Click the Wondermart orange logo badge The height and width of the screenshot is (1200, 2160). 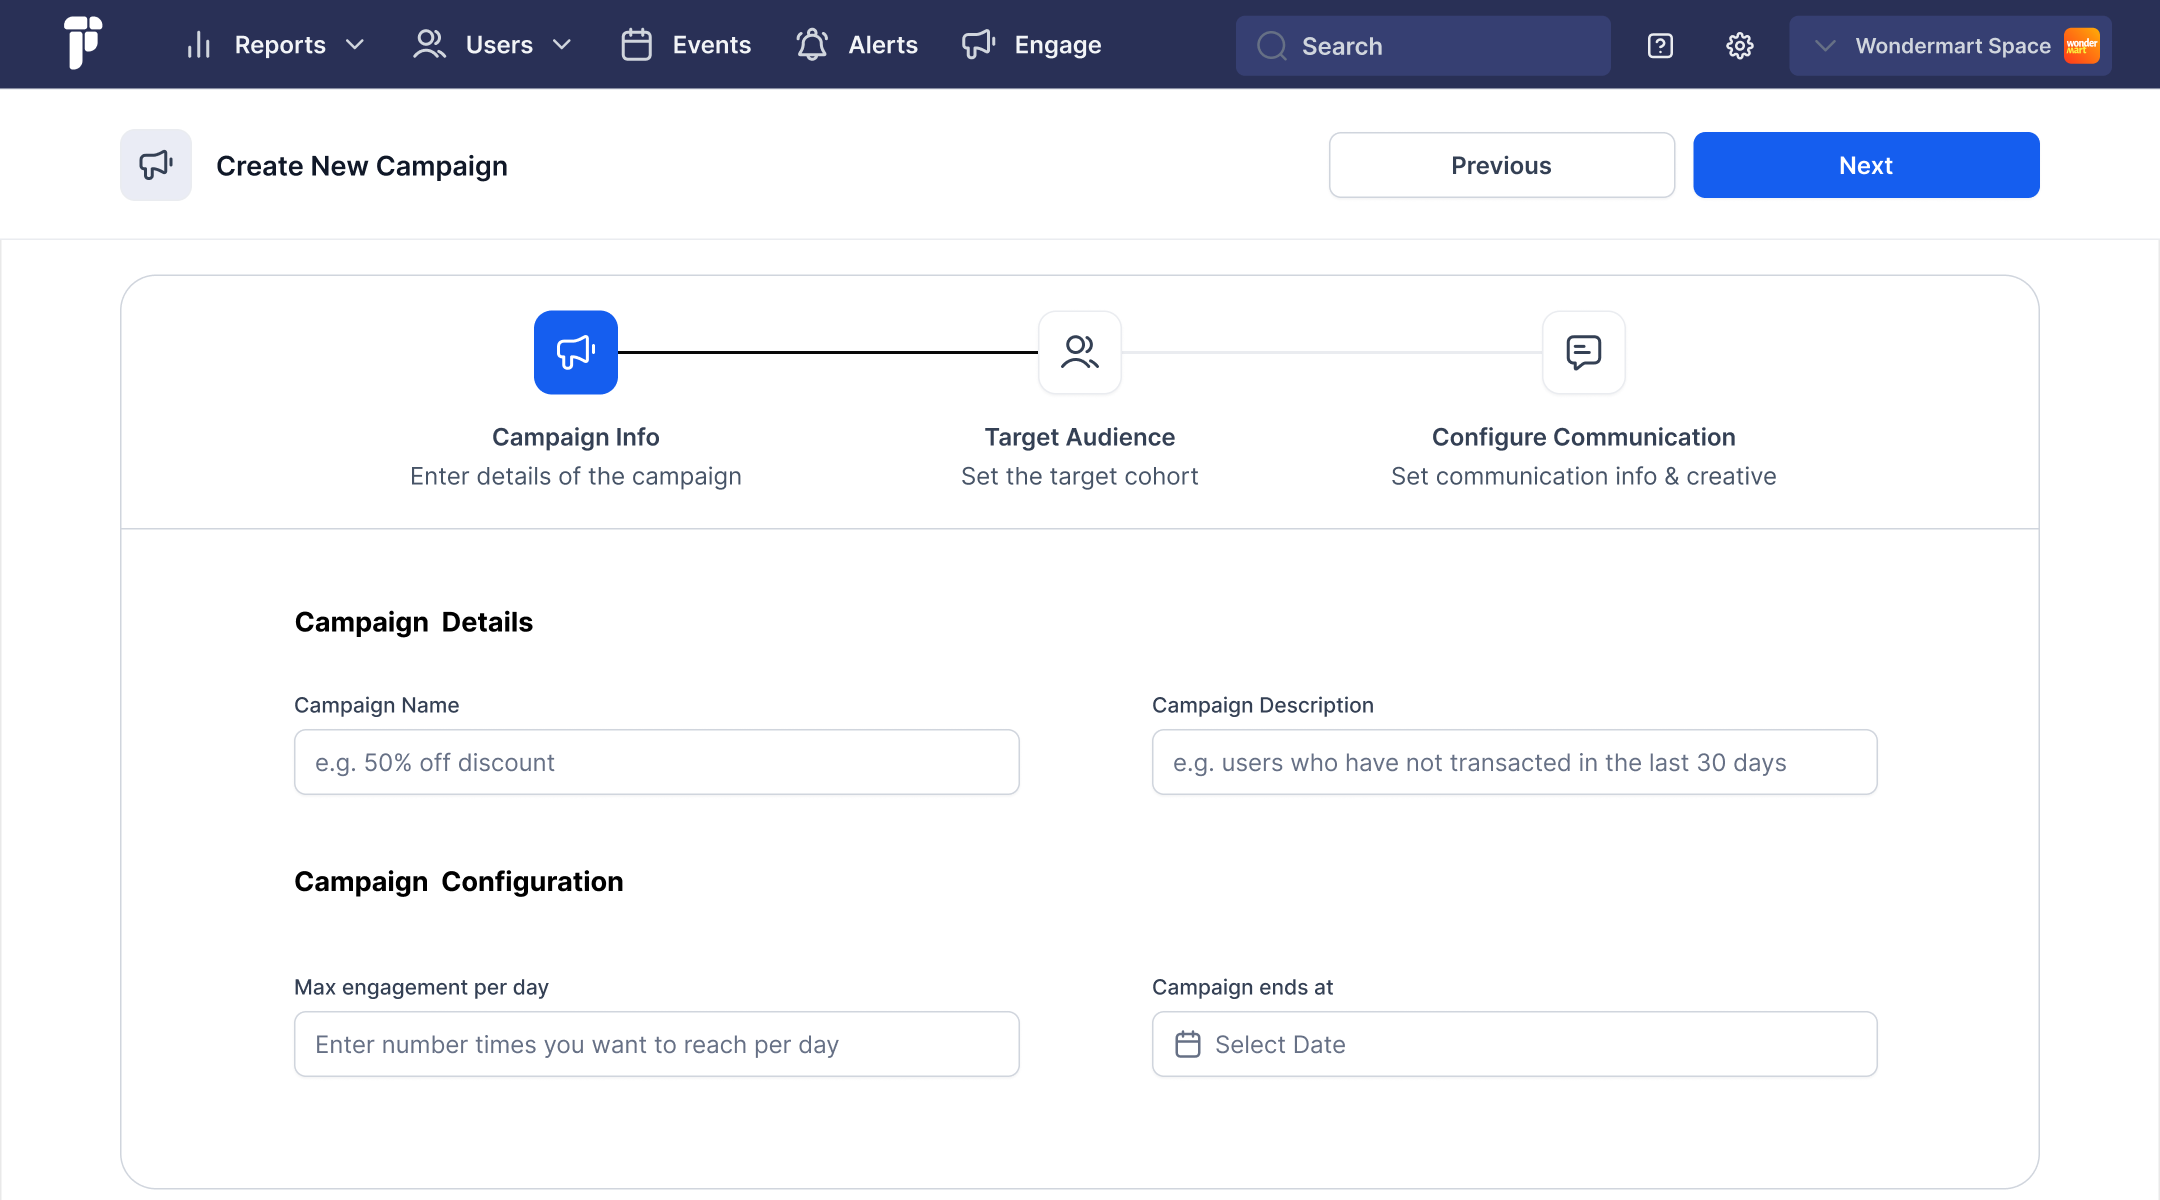[x=2081, y=45]
